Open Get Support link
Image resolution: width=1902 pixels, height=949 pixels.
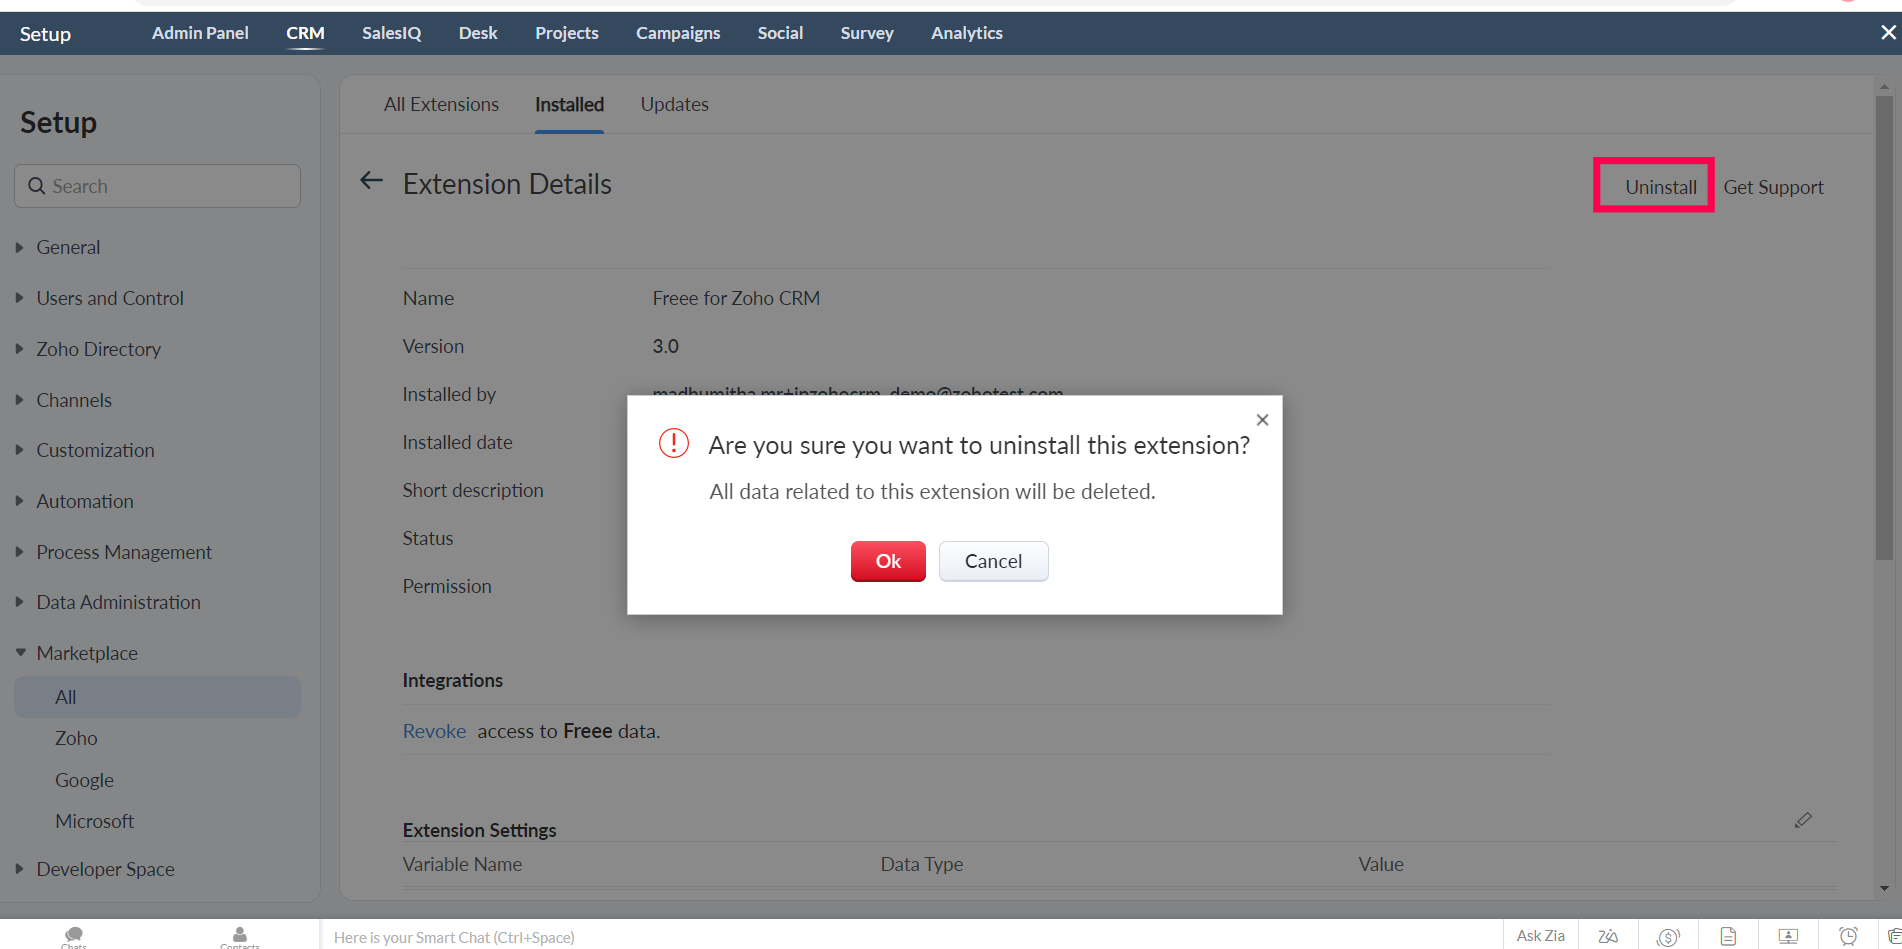point(1773,187)
